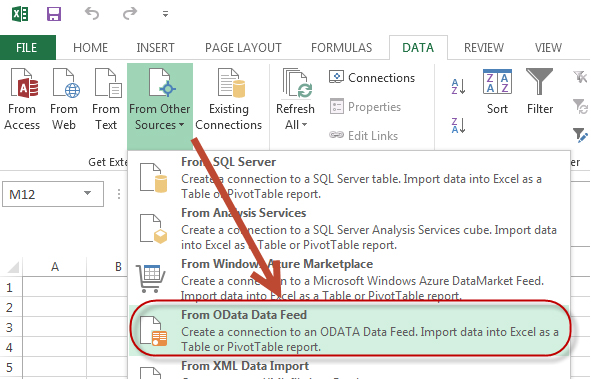Open the Name Box dropdown arrow

(x=87, y=193)
